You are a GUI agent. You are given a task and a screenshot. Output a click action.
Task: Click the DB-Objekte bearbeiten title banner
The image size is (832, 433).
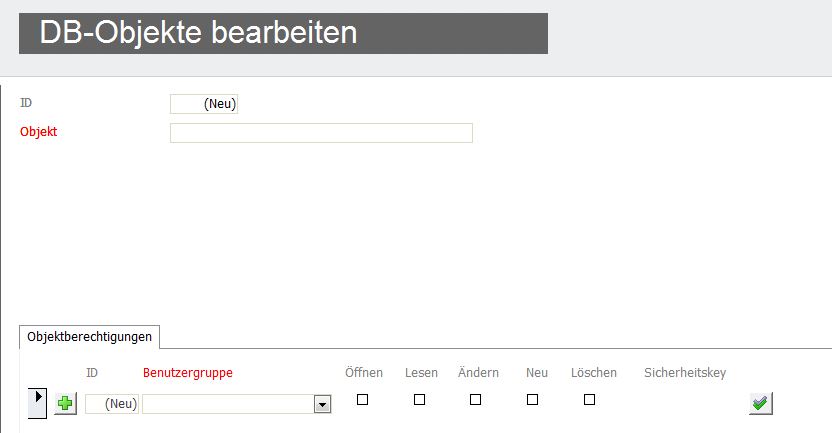tap(283, 33)
